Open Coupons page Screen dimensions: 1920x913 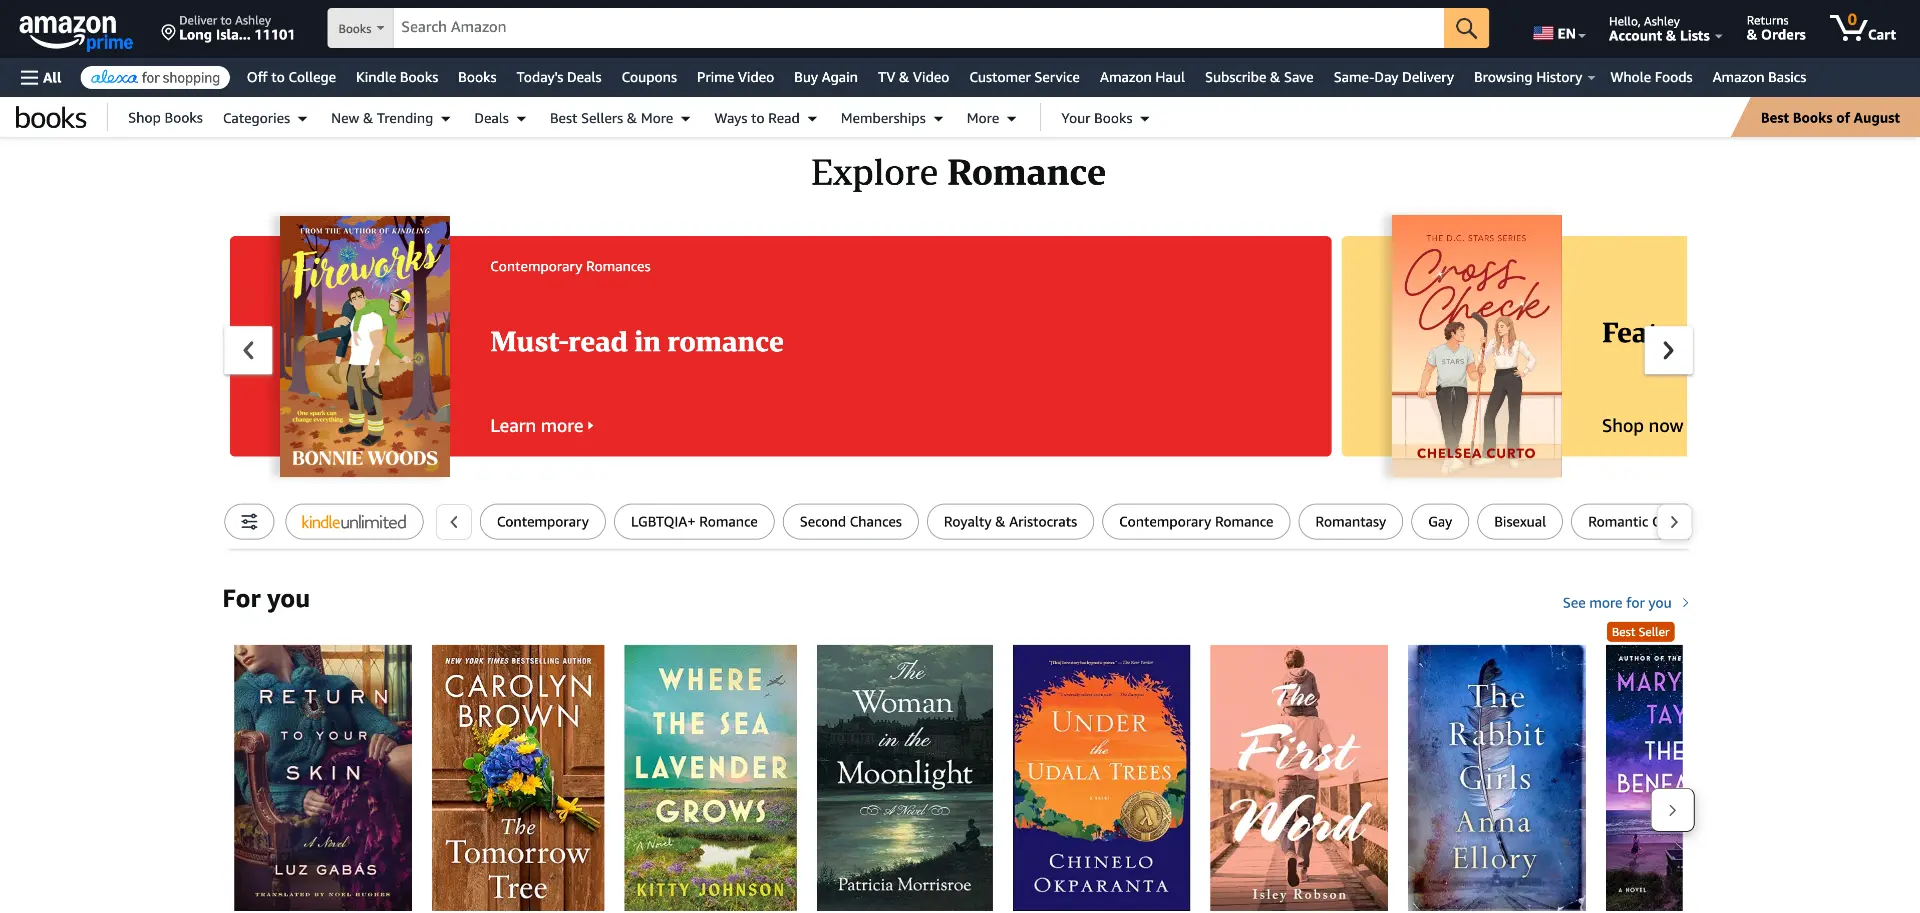(649, 77)
